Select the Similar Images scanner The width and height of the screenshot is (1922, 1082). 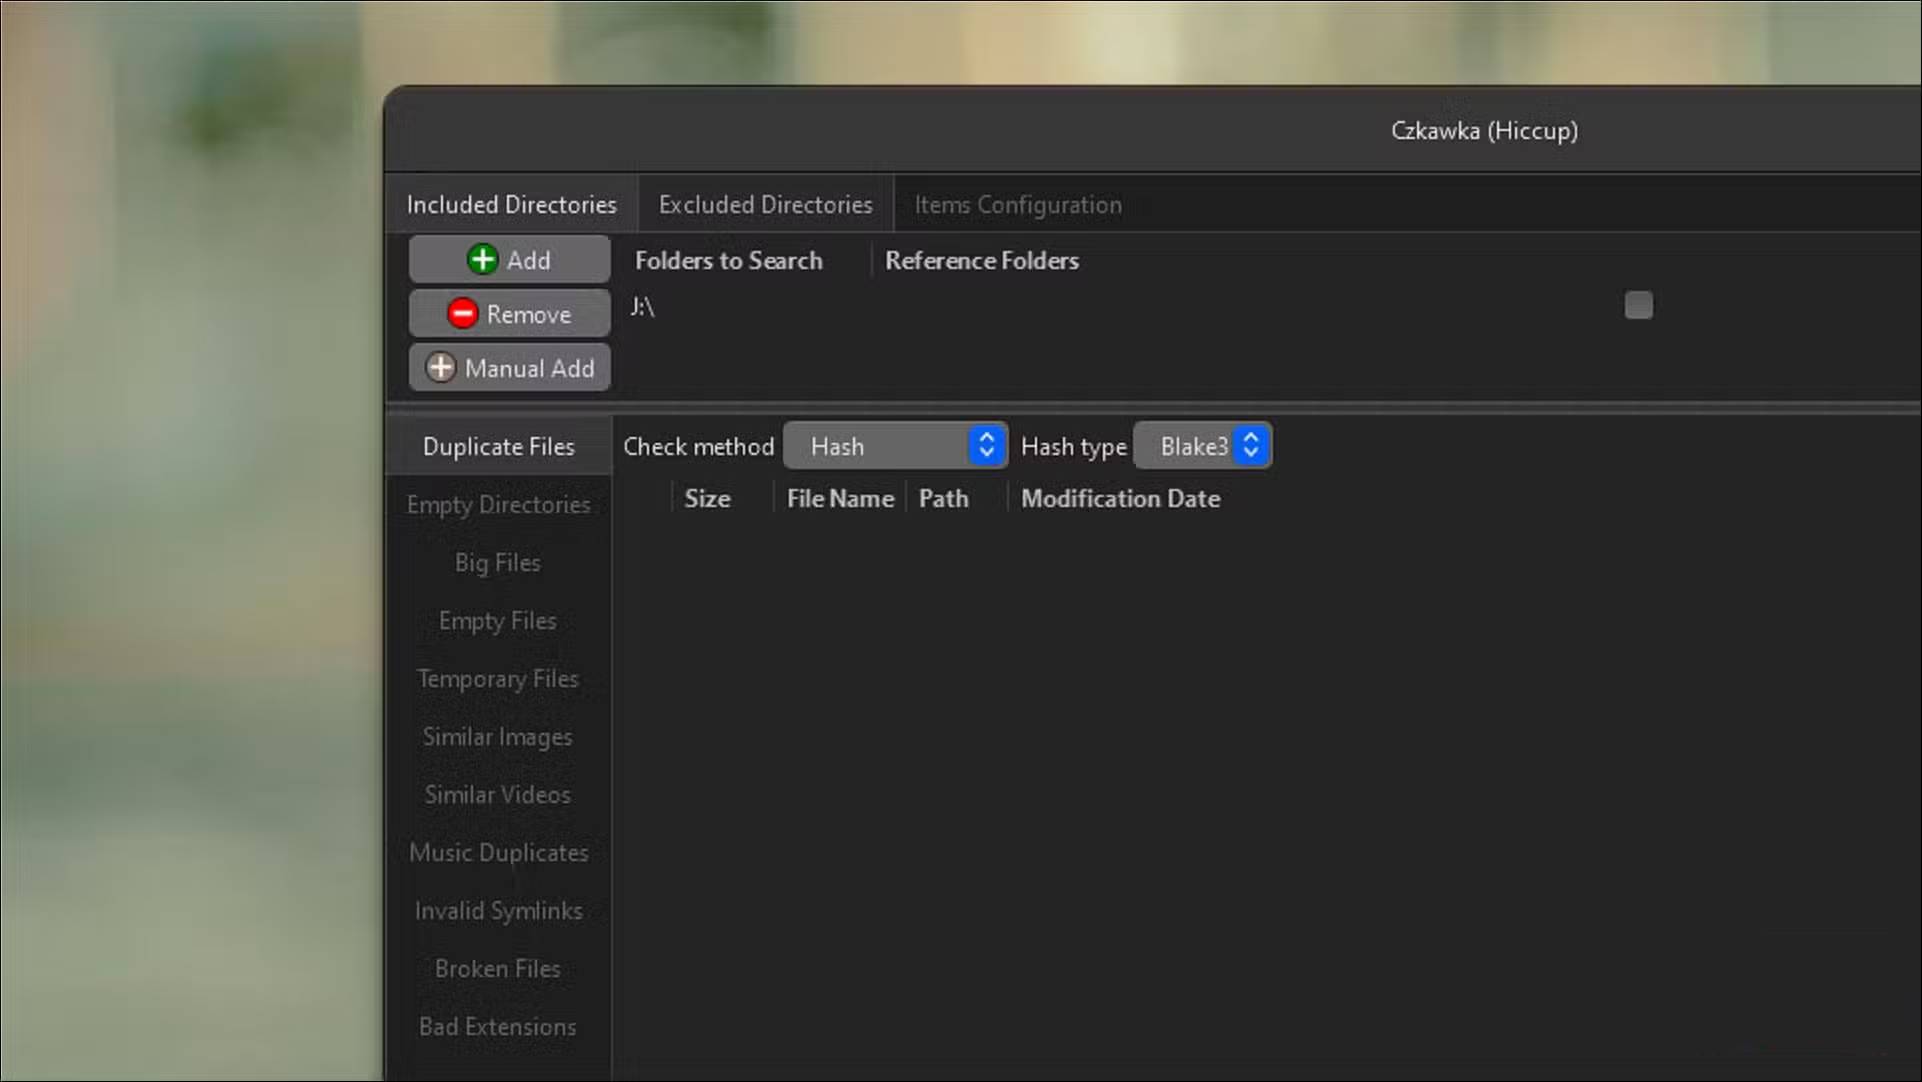tap(497, 736)
